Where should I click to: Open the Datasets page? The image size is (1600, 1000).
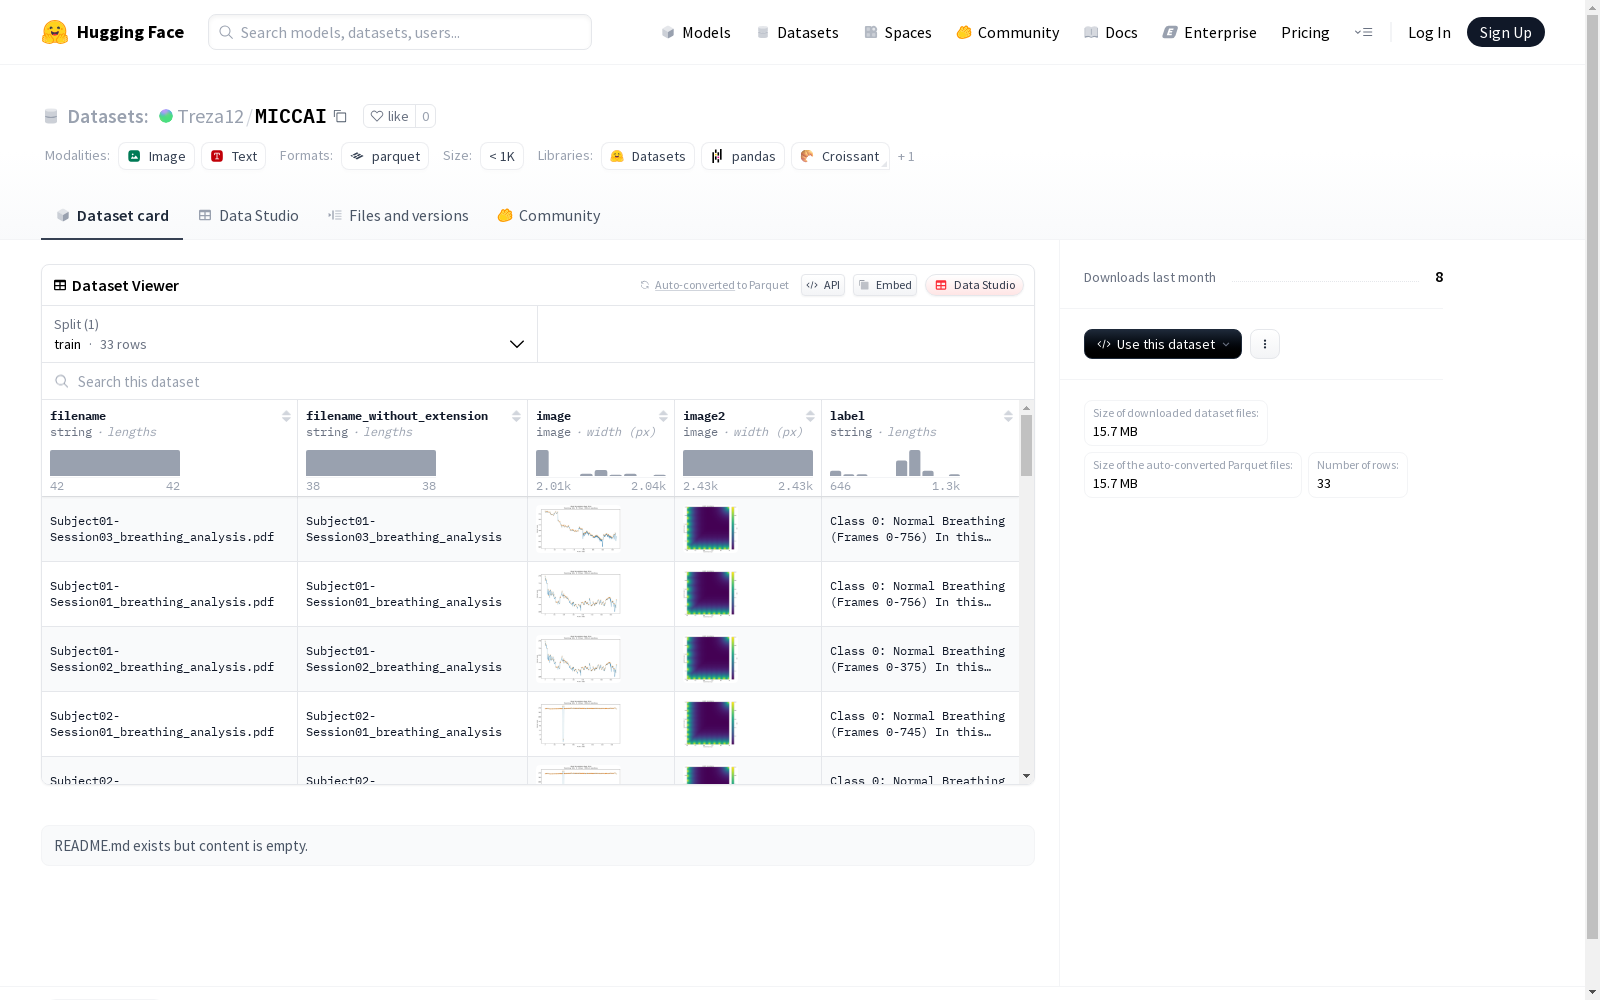pyautogui.click(x=798, y=32)
